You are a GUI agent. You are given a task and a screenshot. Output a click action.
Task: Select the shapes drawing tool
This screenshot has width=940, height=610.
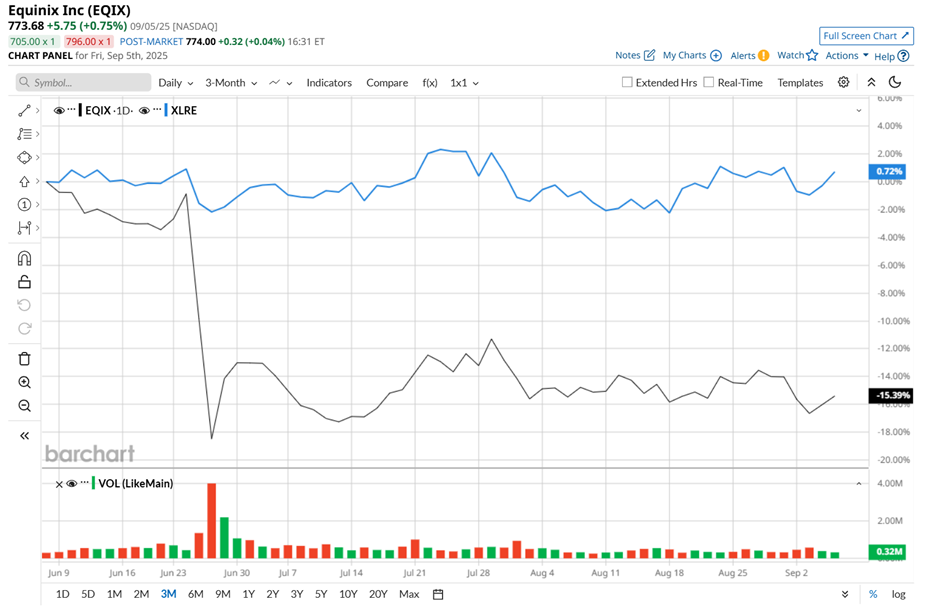(24, 158)
